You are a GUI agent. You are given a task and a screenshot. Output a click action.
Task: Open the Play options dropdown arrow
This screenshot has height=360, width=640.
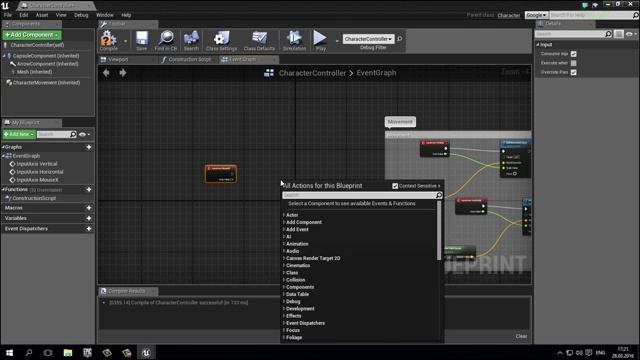click(x=337, y=41)
